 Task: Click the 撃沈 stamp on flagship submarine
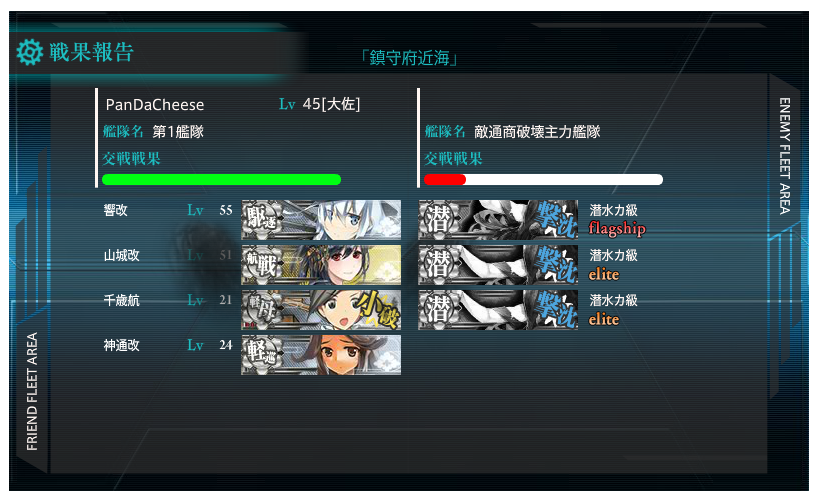(x=557, y=219)
